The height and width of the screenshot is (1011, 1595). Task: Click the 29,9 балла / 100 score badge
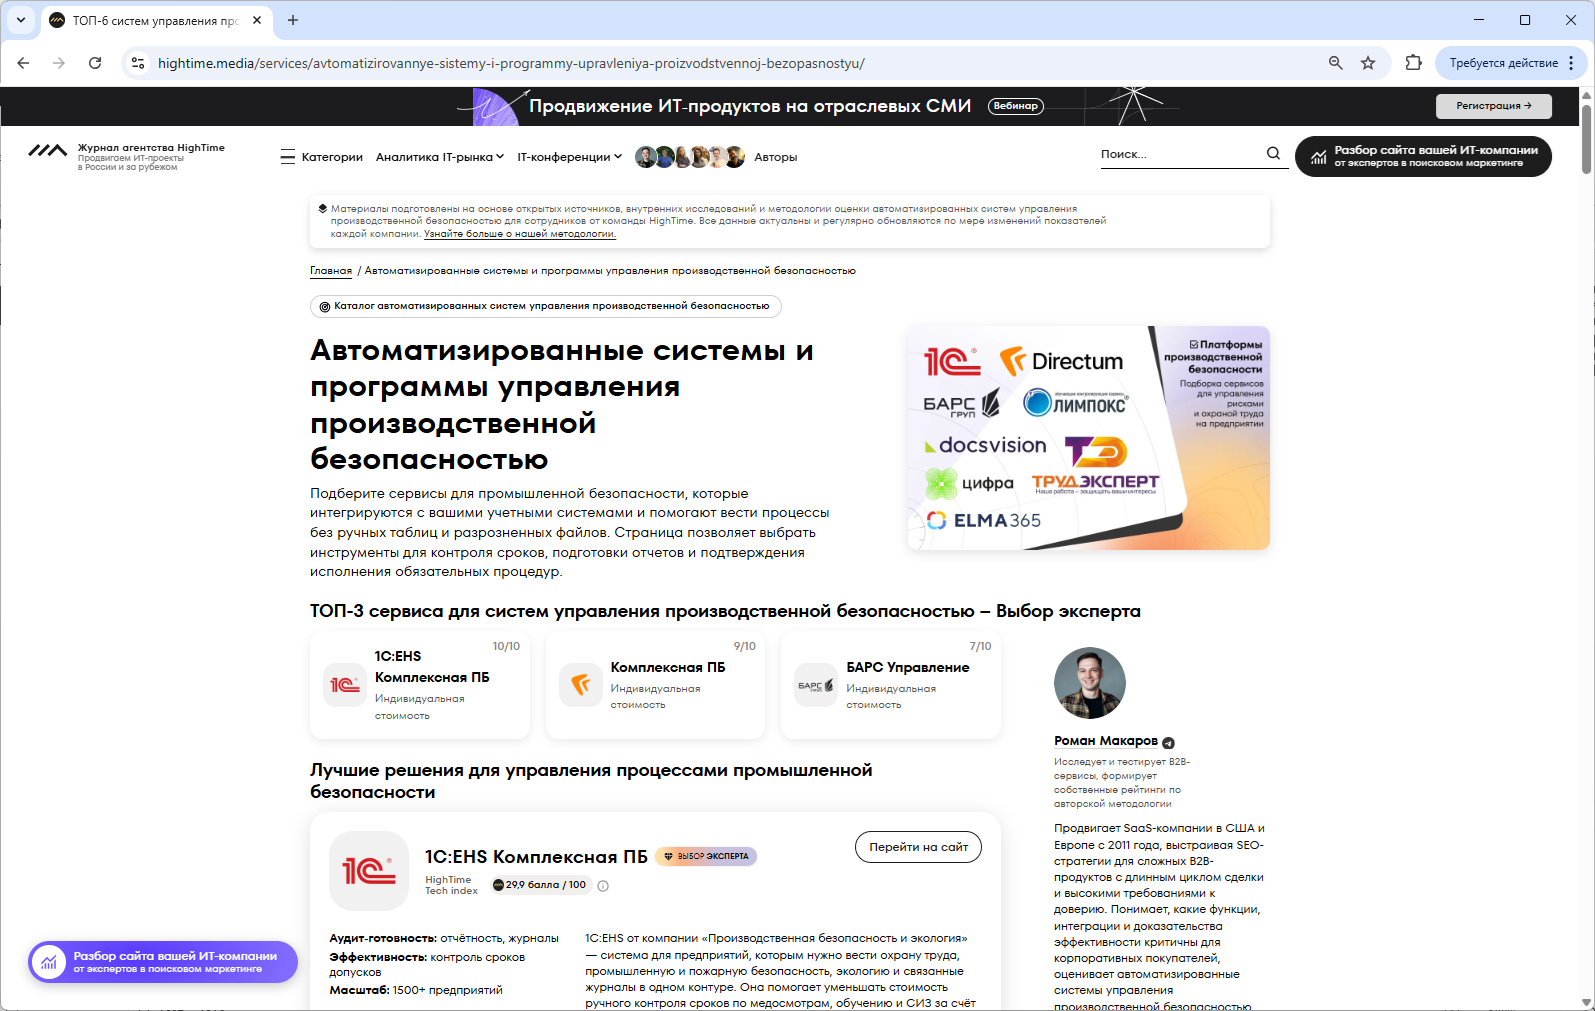[x=539, y=885]
